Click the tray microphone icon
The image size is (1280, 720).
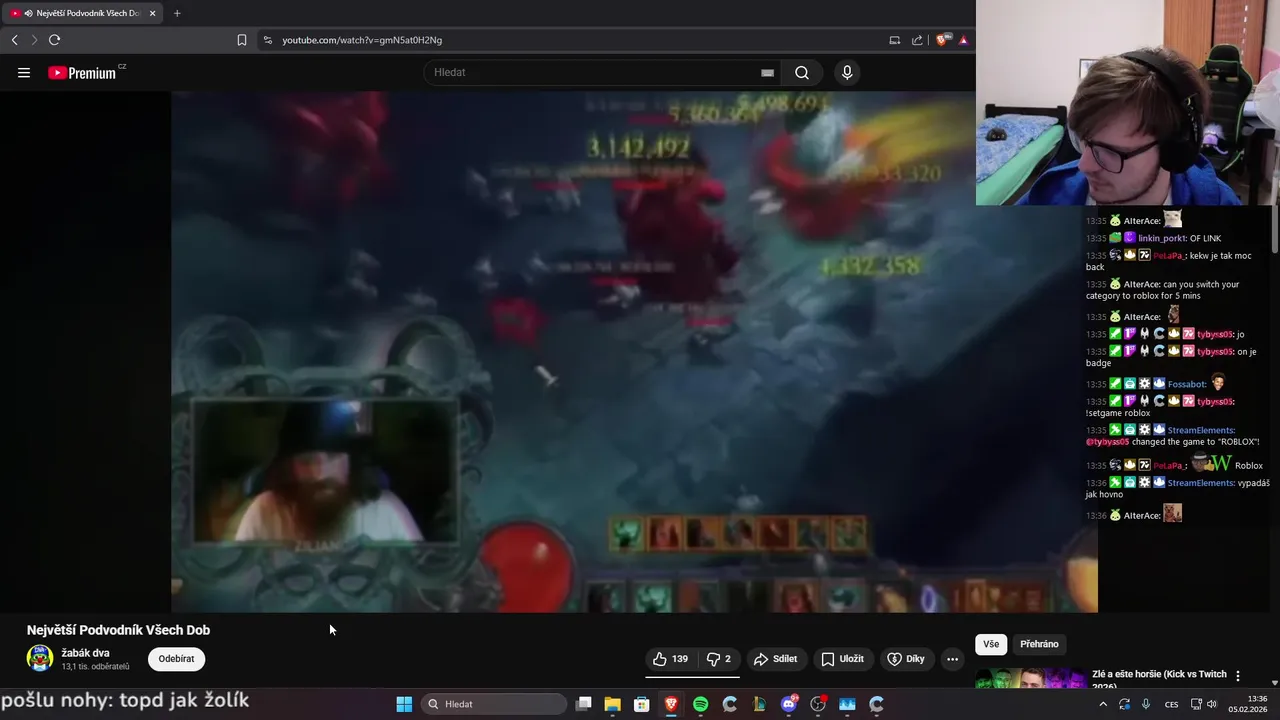[1146, 704]
